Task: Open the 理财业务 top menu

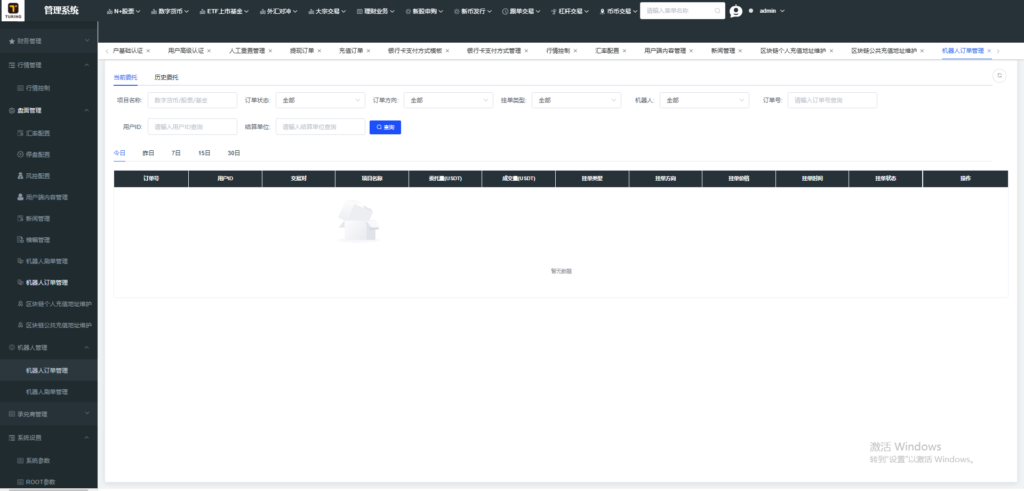Action: point(376,11)
